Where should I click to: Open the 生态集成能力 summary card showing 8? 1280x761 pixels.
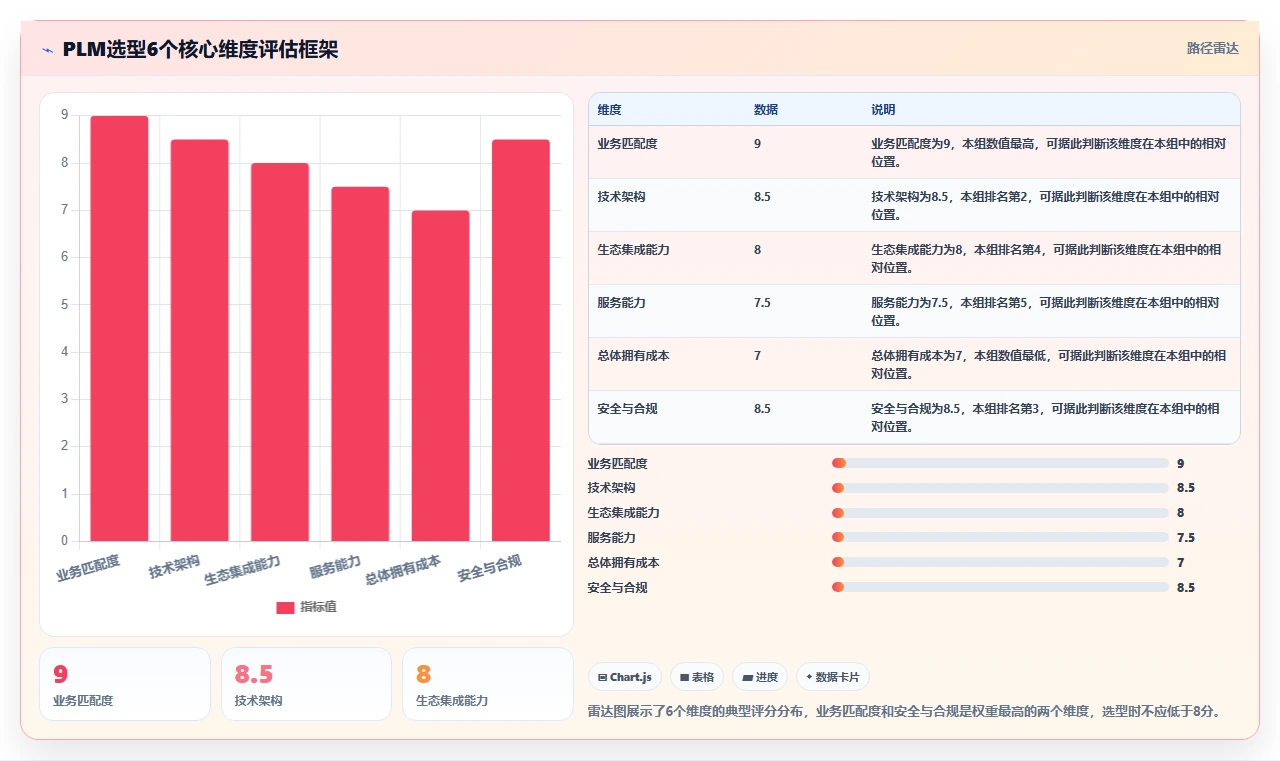tap(488, 684)
